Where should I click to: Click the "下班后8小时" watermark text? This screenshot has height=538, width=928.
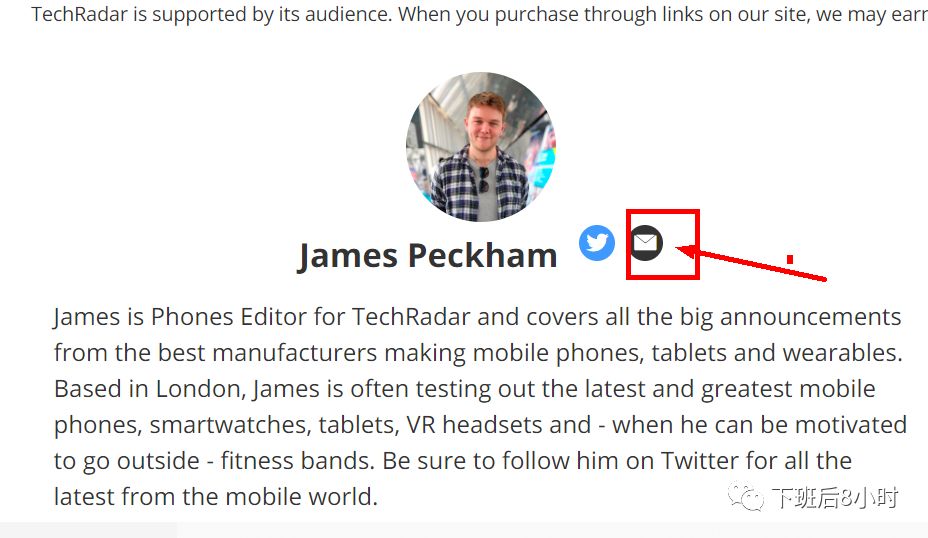click(834, 496)
